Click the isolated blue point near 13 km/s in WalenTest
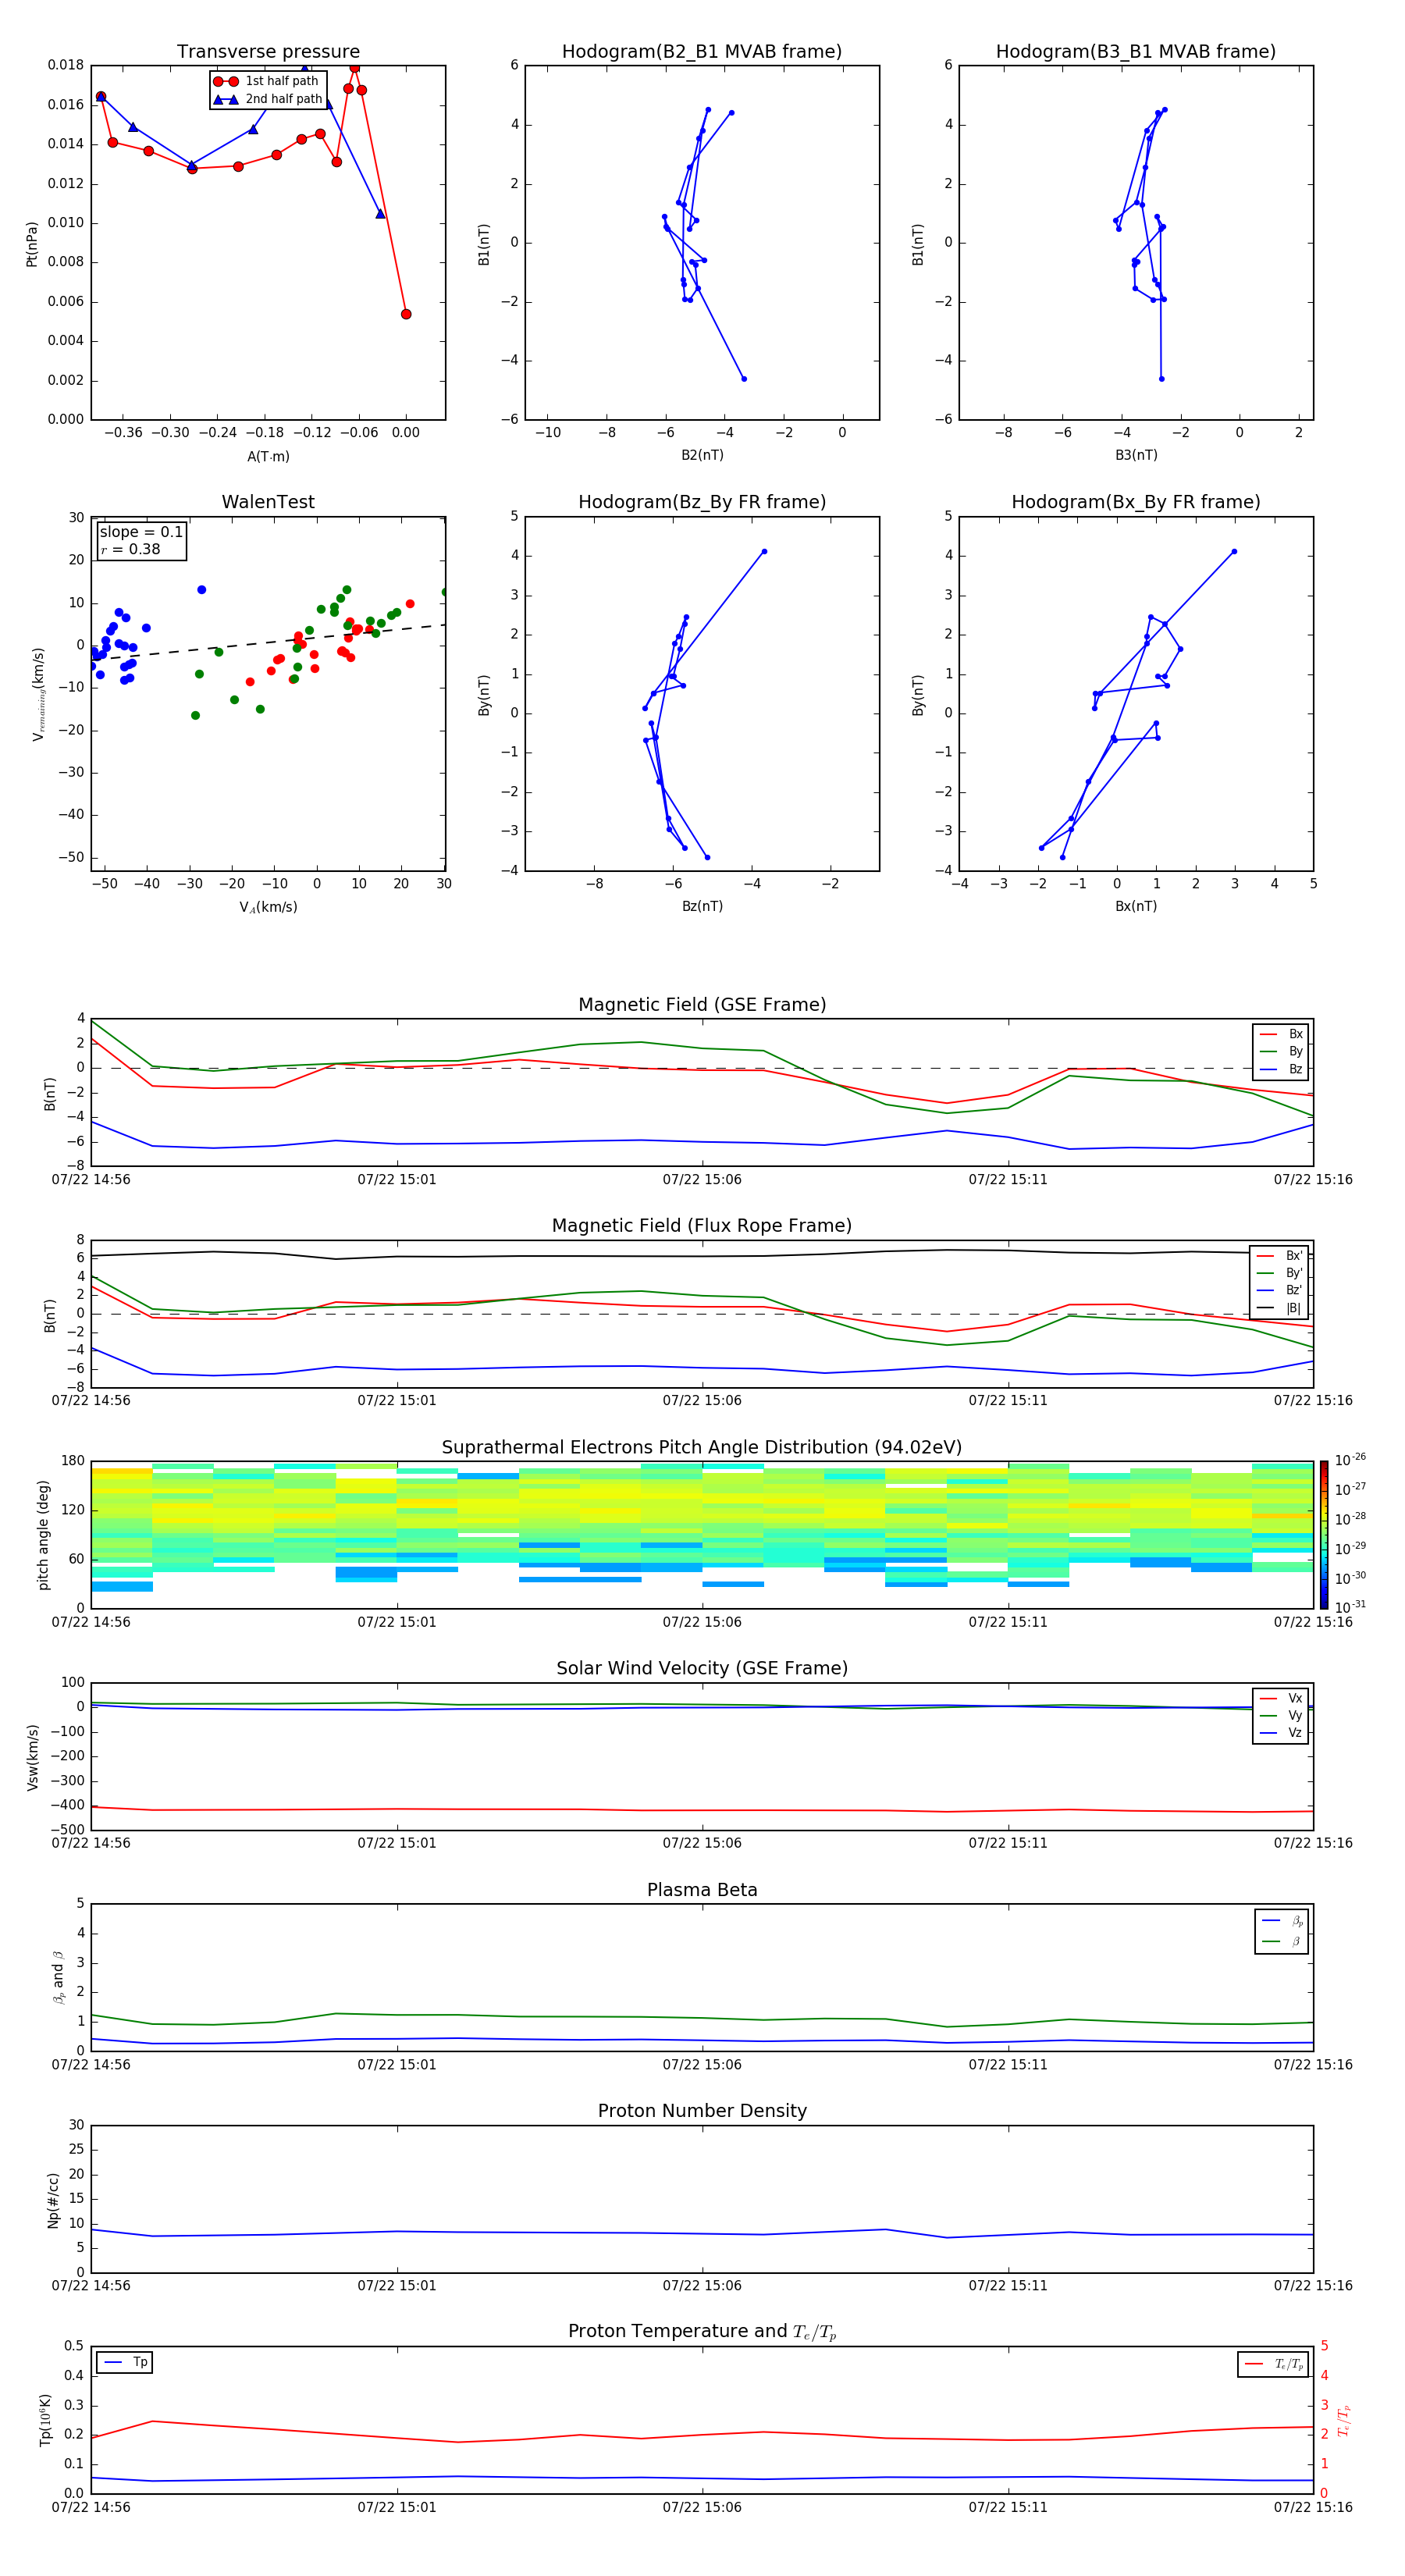 point(202,590)
